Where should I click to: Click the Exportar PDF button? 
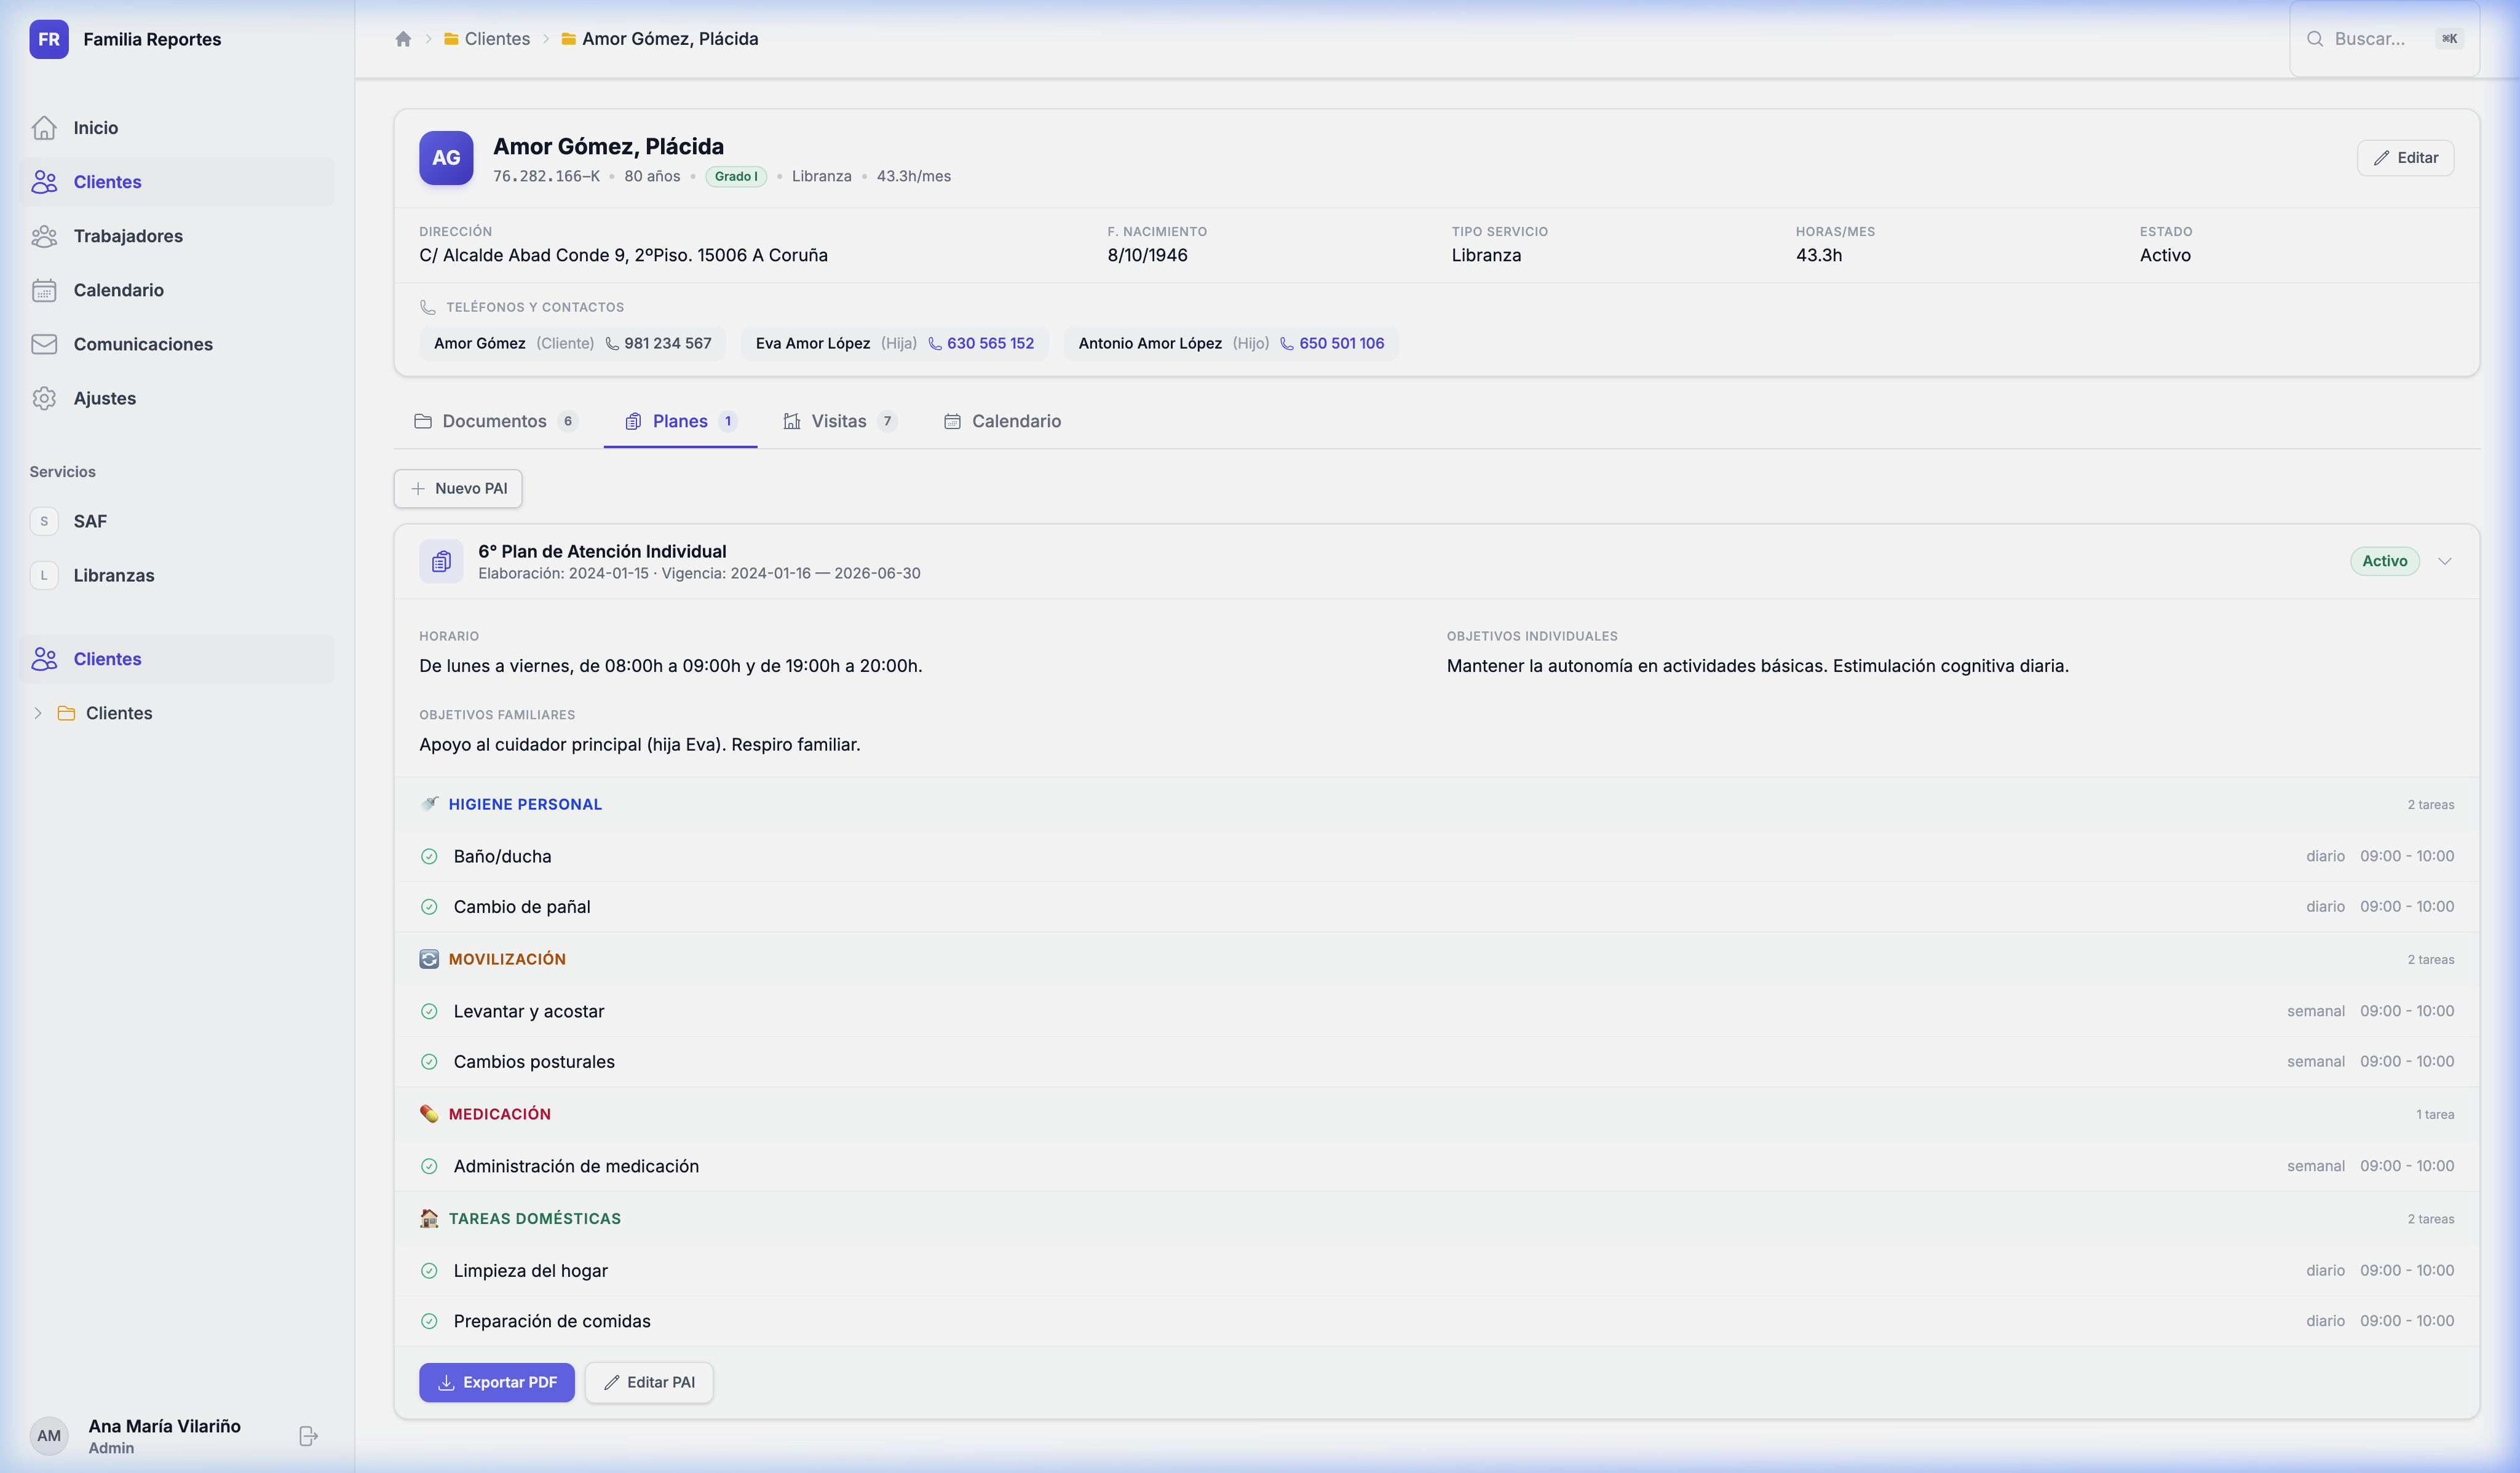tap(496, 1382)
